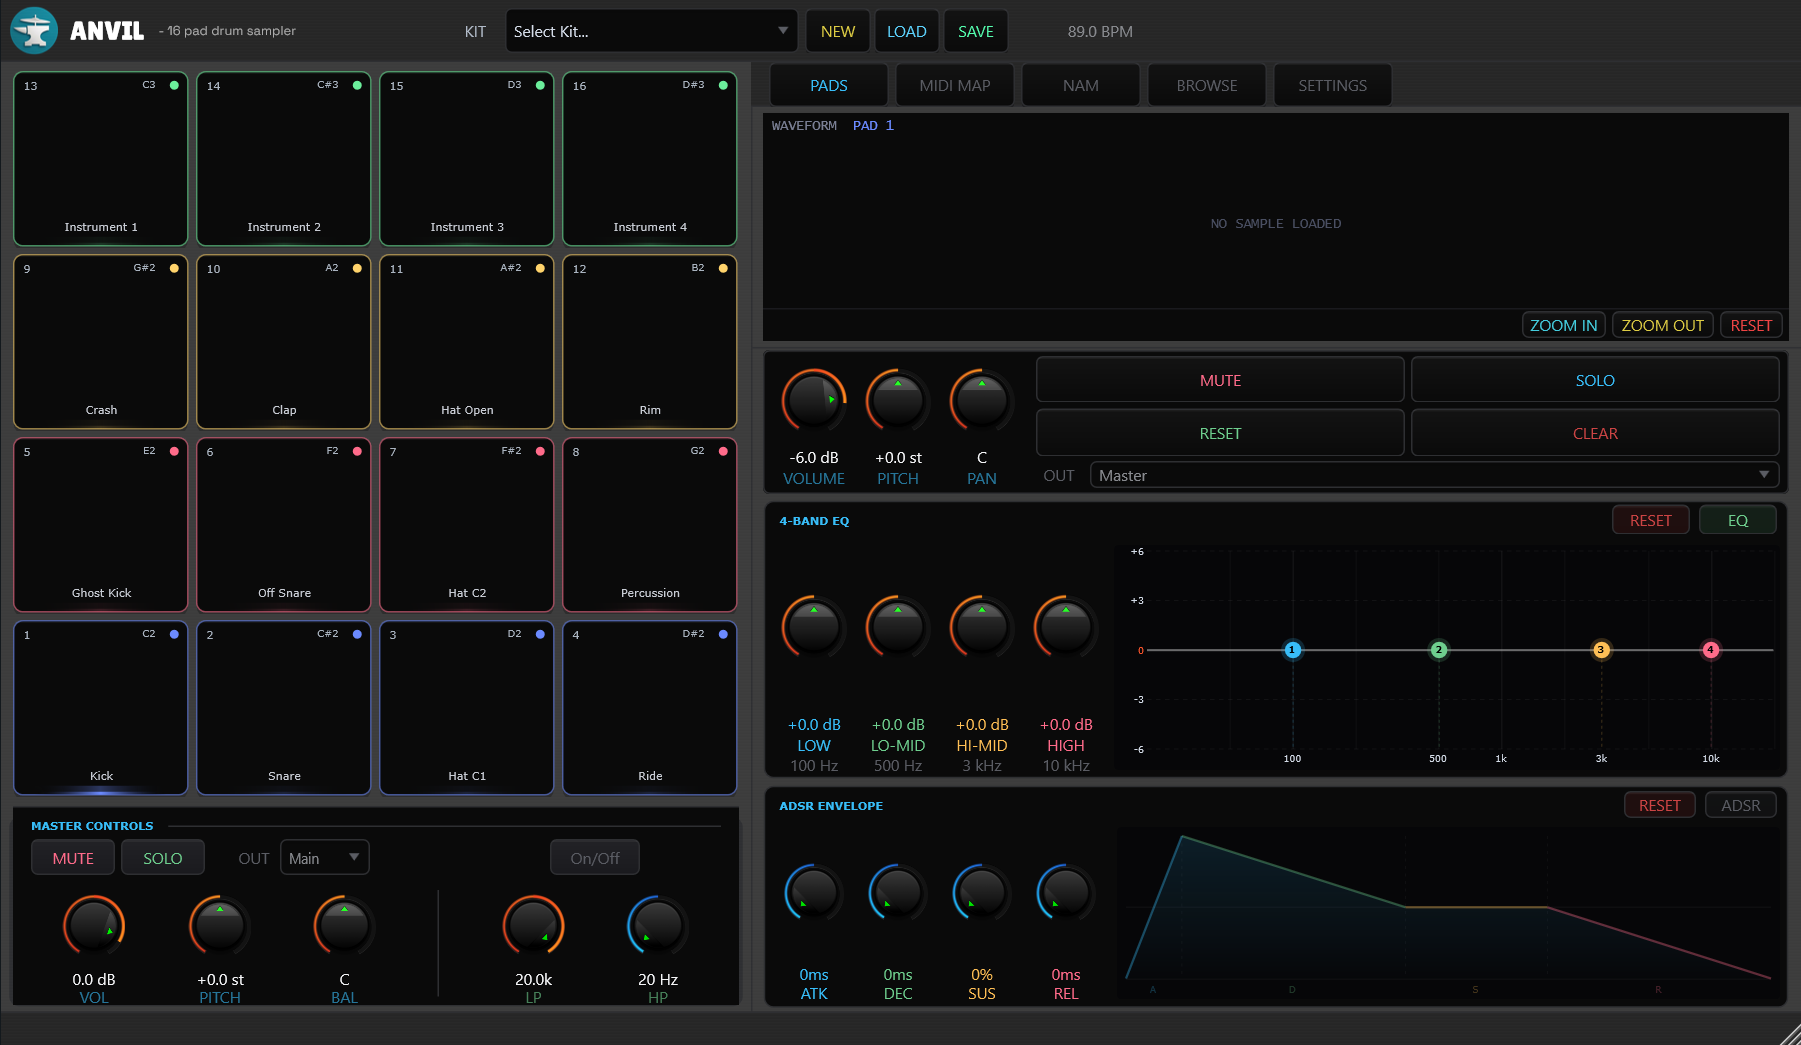Select EQ band node 1 on graph
Screen dimensions: 1801x1045
pyautogui.click(x=1292, y=650)
